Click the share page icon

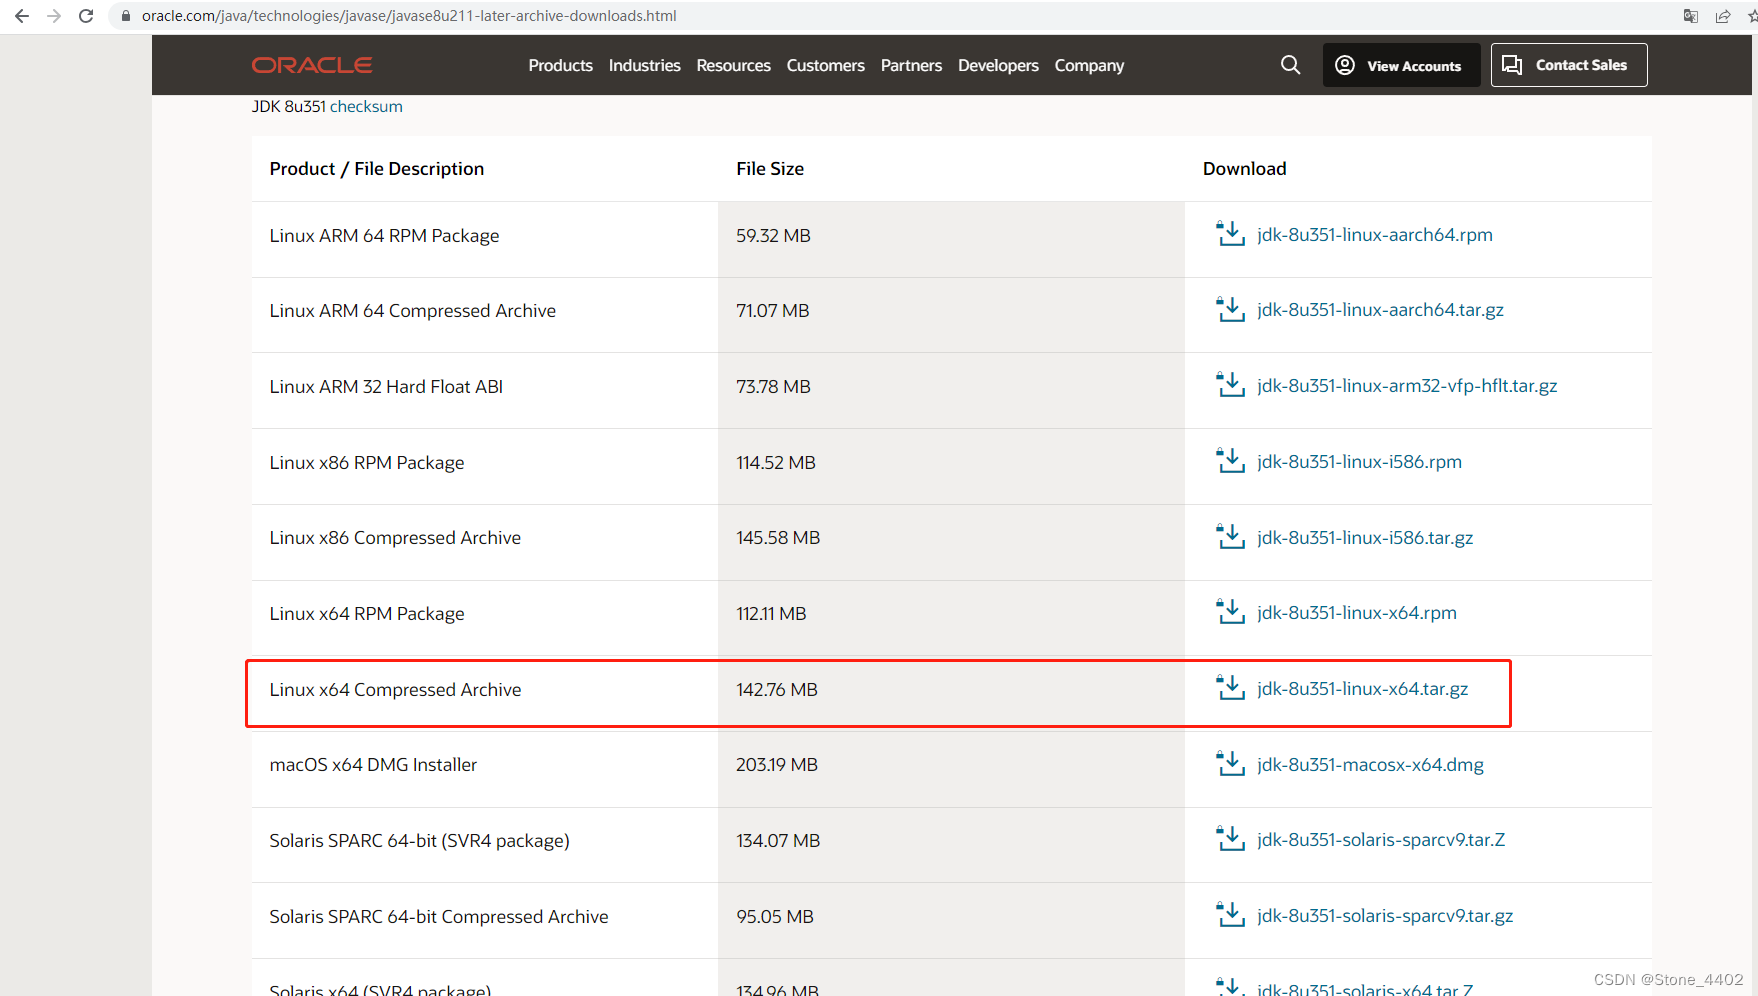coord(1723,16)
